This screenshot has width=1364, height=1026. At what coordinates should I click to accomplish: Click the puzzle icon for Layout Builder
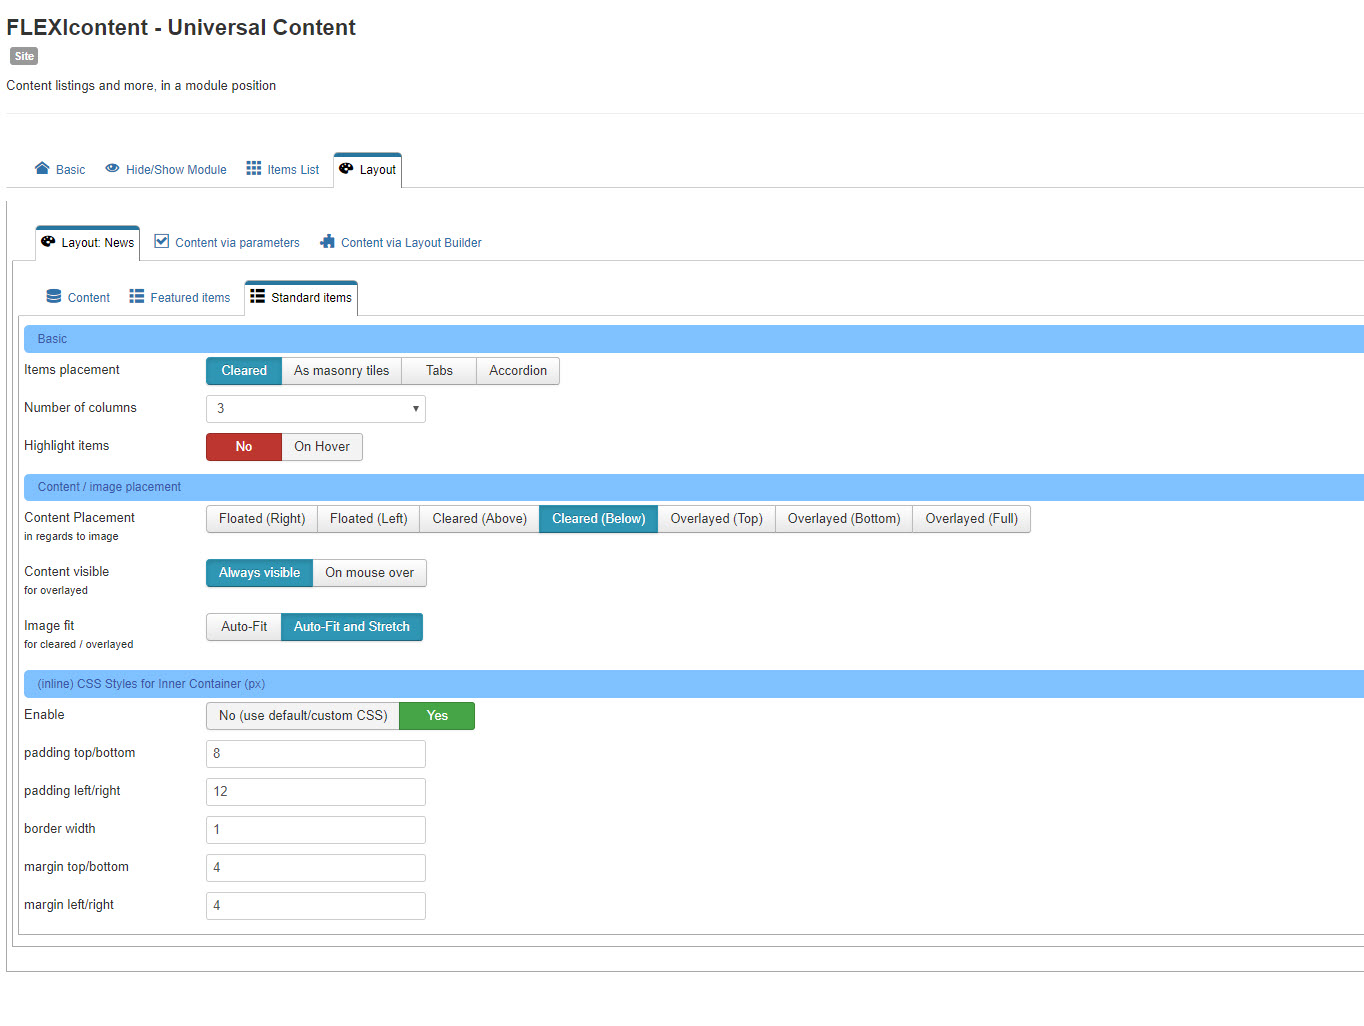click(327, 241)
